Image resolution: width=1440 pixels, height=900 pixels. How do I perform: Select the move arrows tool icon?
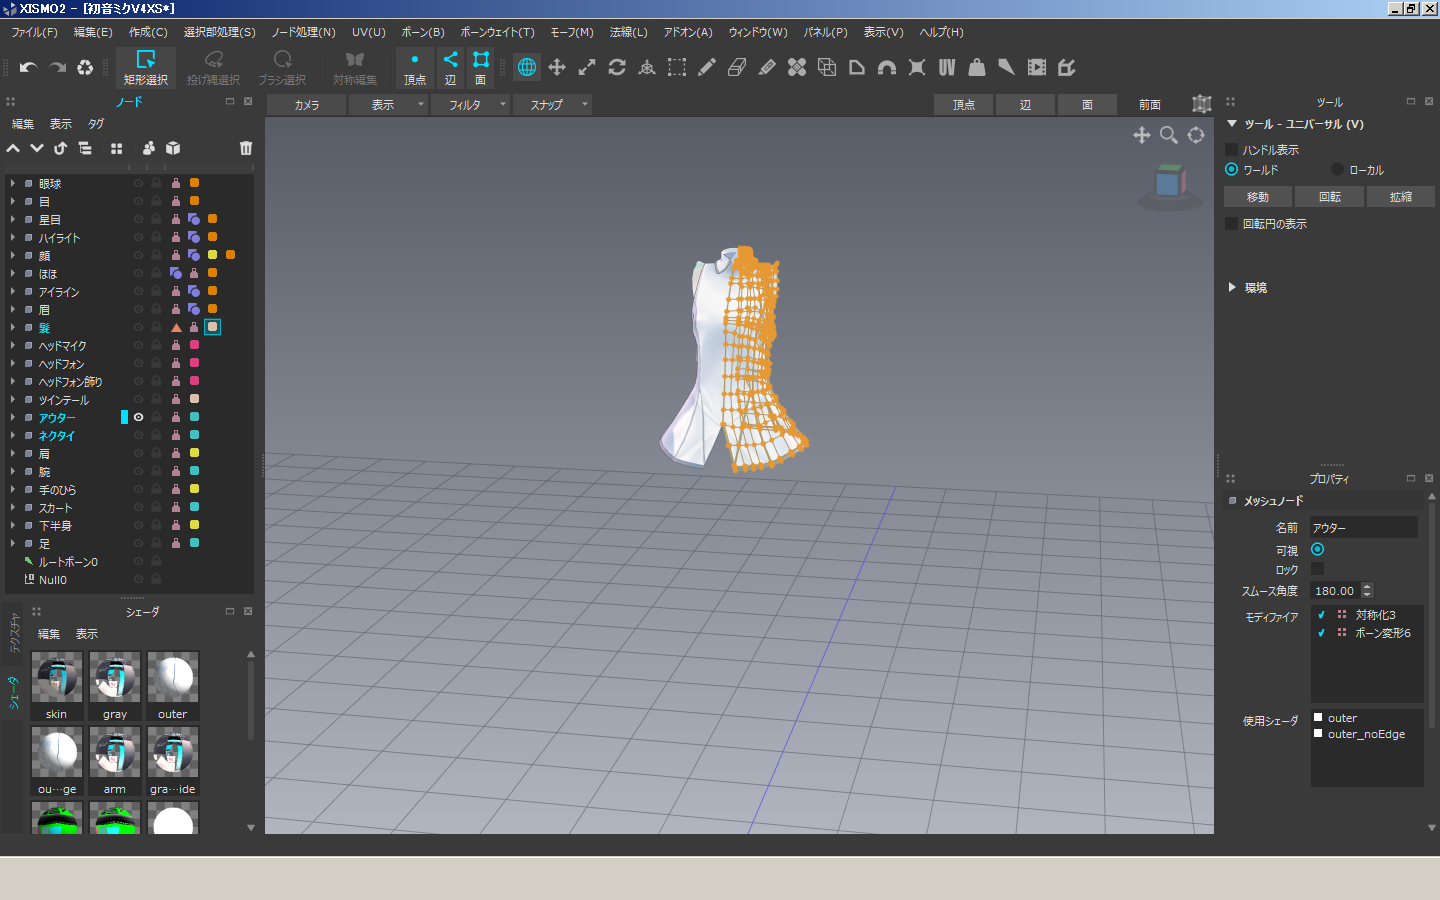pyautogui.click(x=557, y=67)
